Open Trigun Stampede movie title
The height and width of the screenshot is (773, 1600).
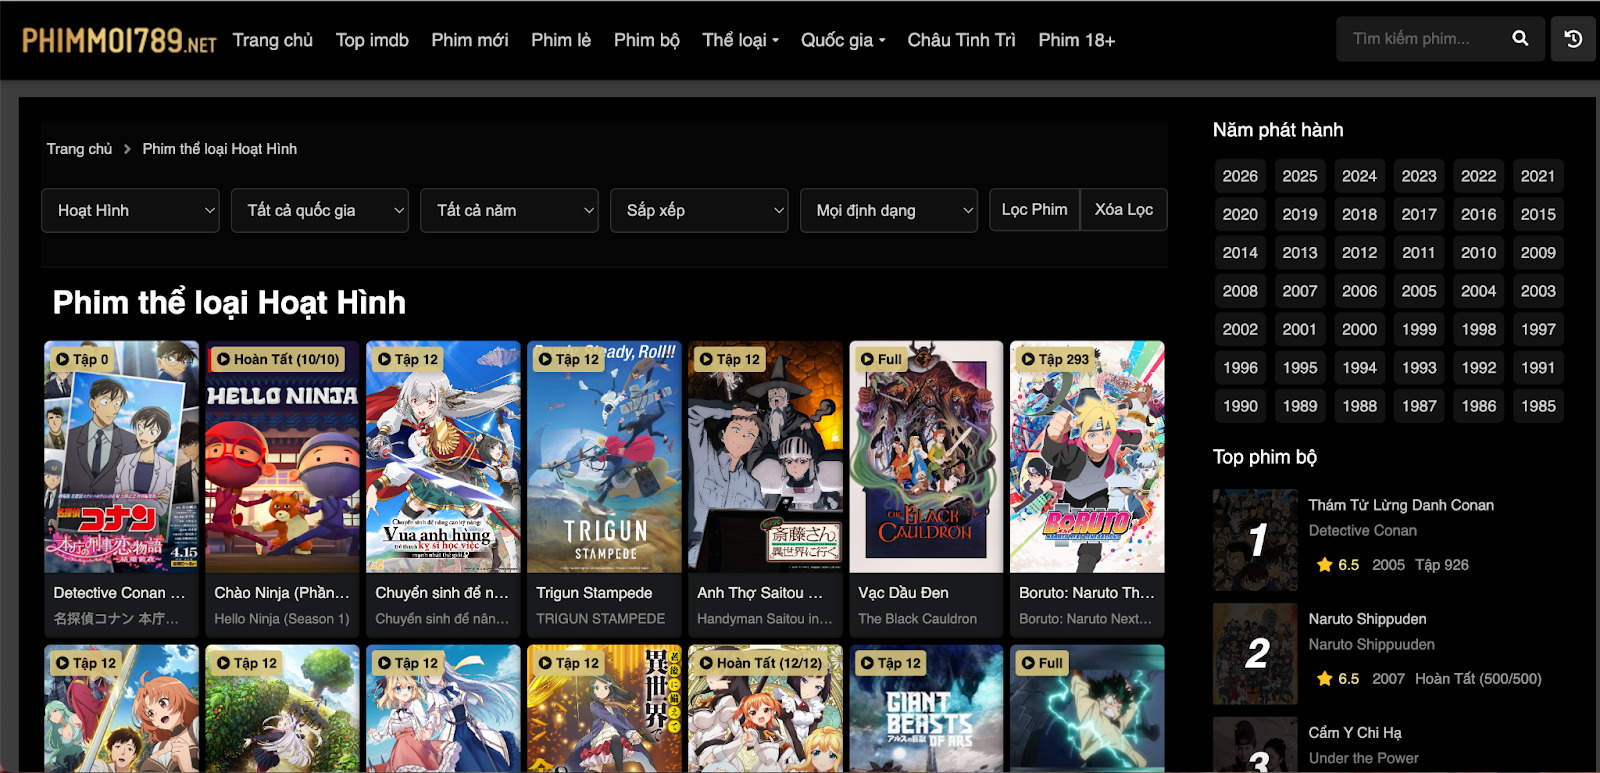tap(594, 593)
